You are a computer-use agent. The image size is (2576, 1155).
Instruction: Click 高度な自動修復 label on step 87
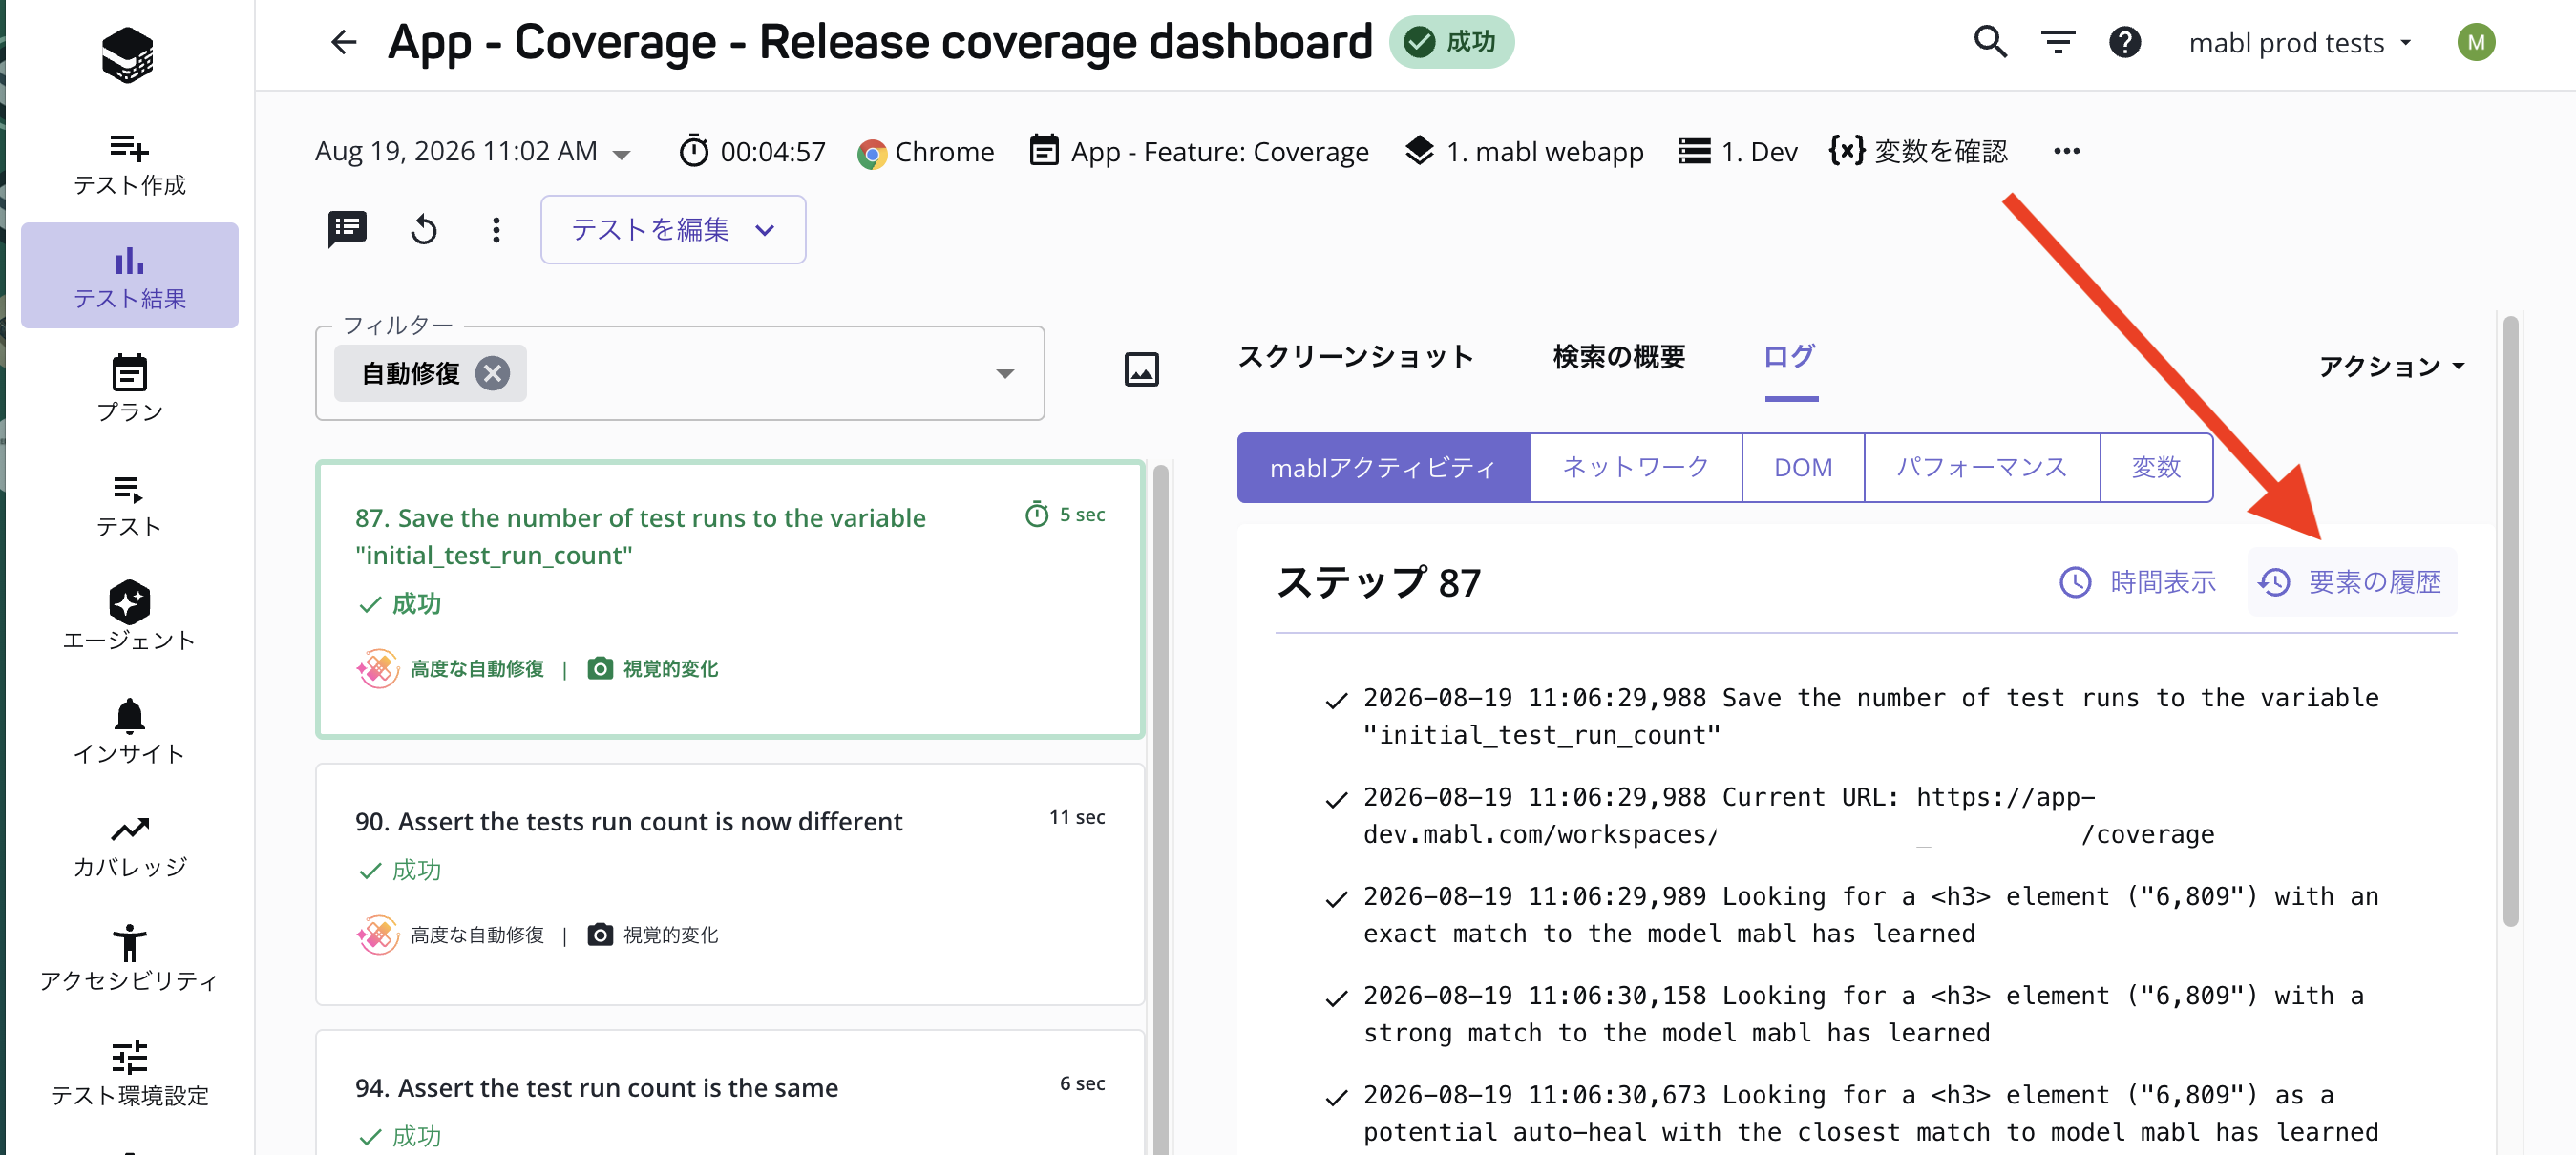click(x=477, y=668)
